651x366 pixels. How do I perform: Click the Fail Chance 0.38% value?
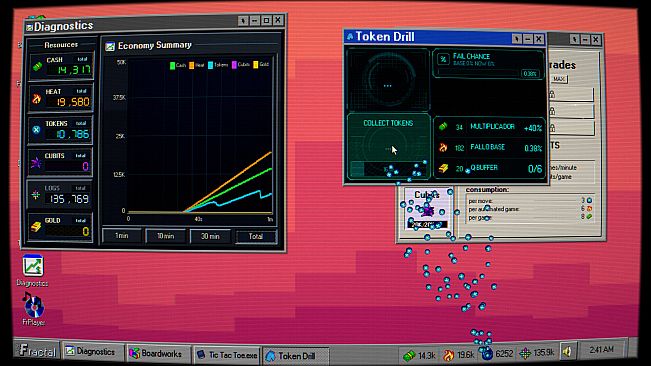click(530, 73)
